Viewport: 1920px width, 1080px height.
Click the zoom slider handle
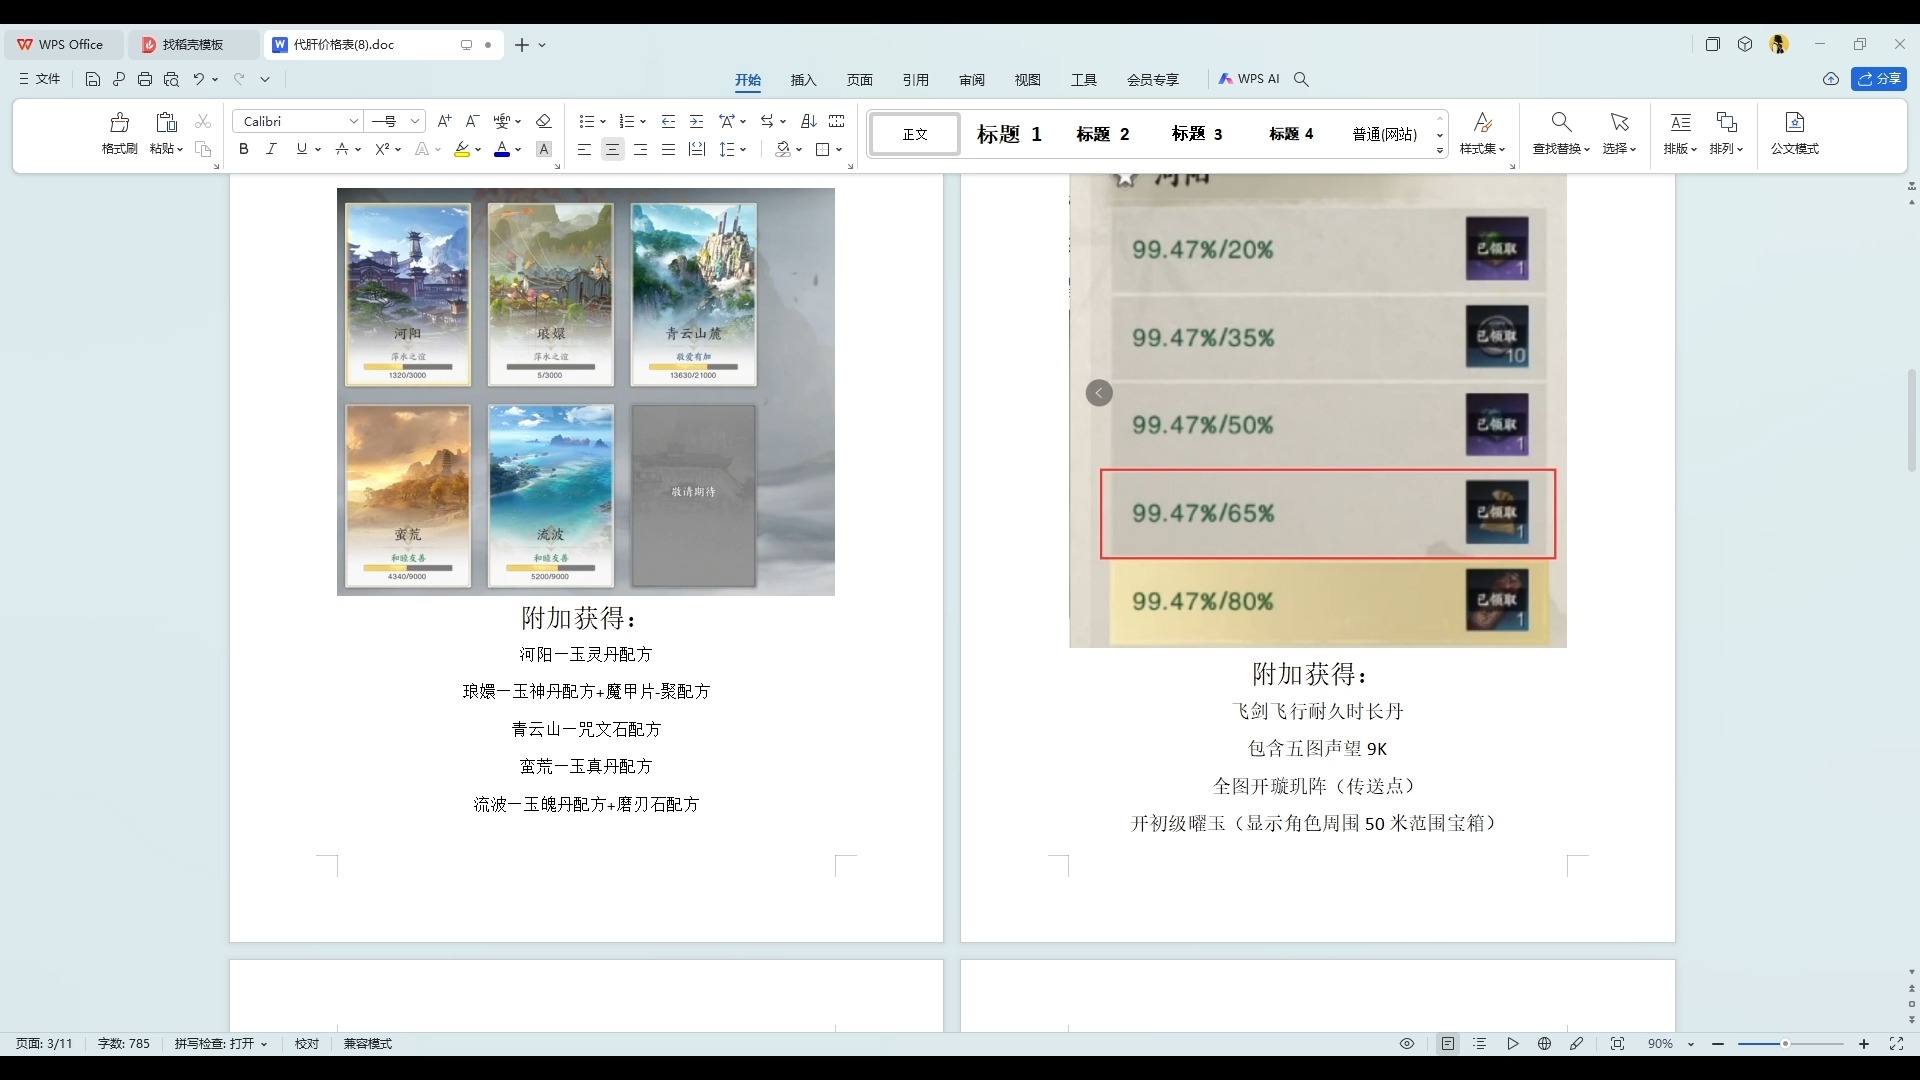pos(1785,1044)
